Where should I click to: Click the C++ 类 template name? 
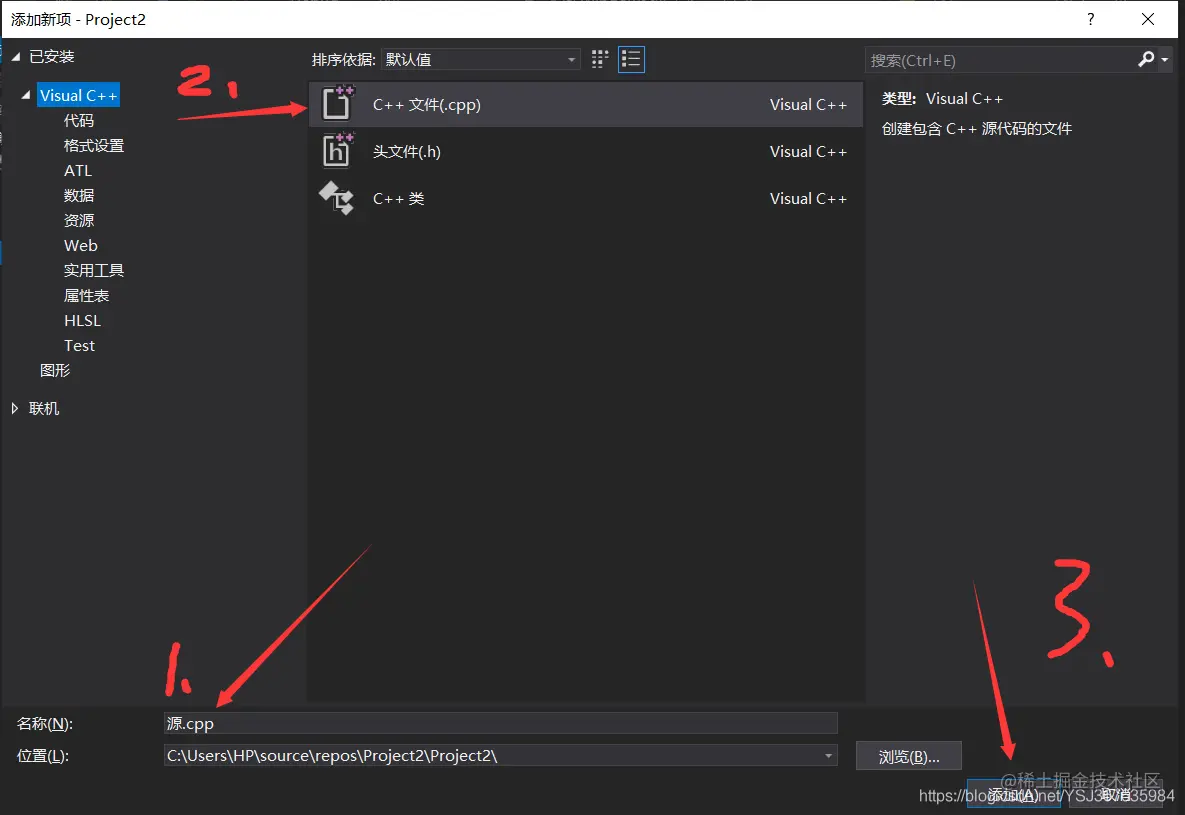click(x=398, y=199)
